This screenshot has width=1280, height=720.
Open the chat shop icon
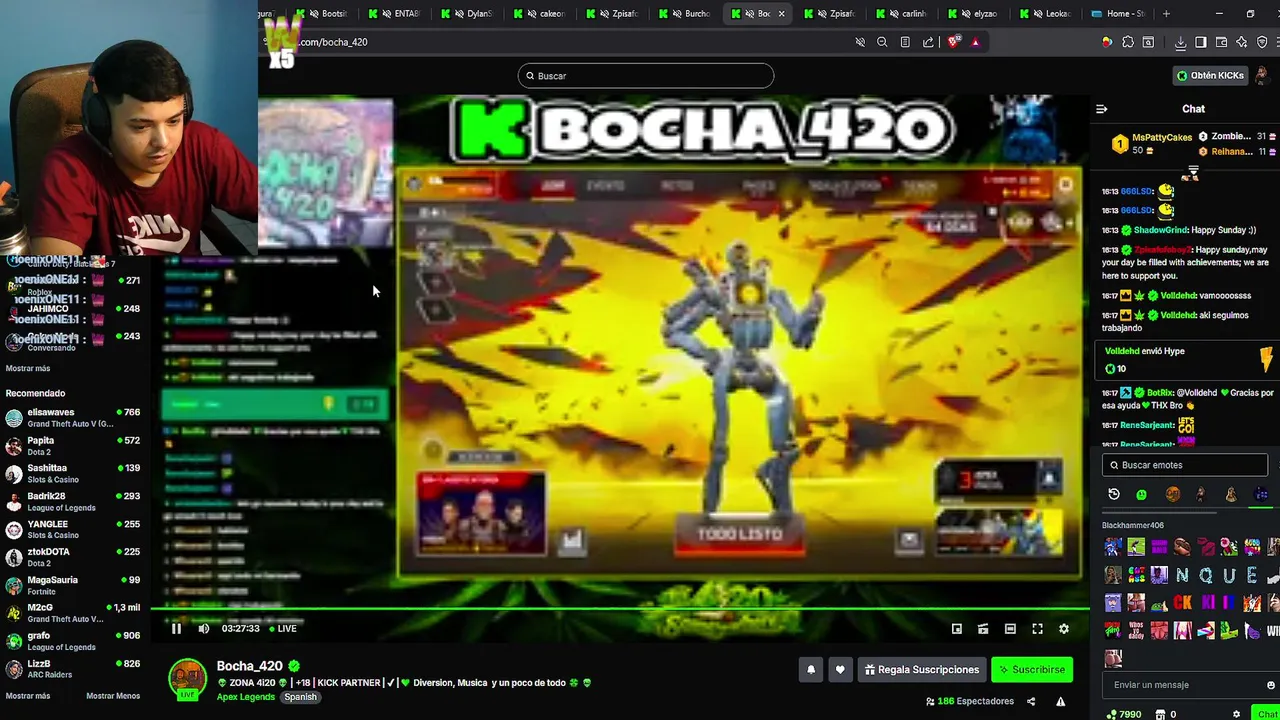coord(1159,714)
